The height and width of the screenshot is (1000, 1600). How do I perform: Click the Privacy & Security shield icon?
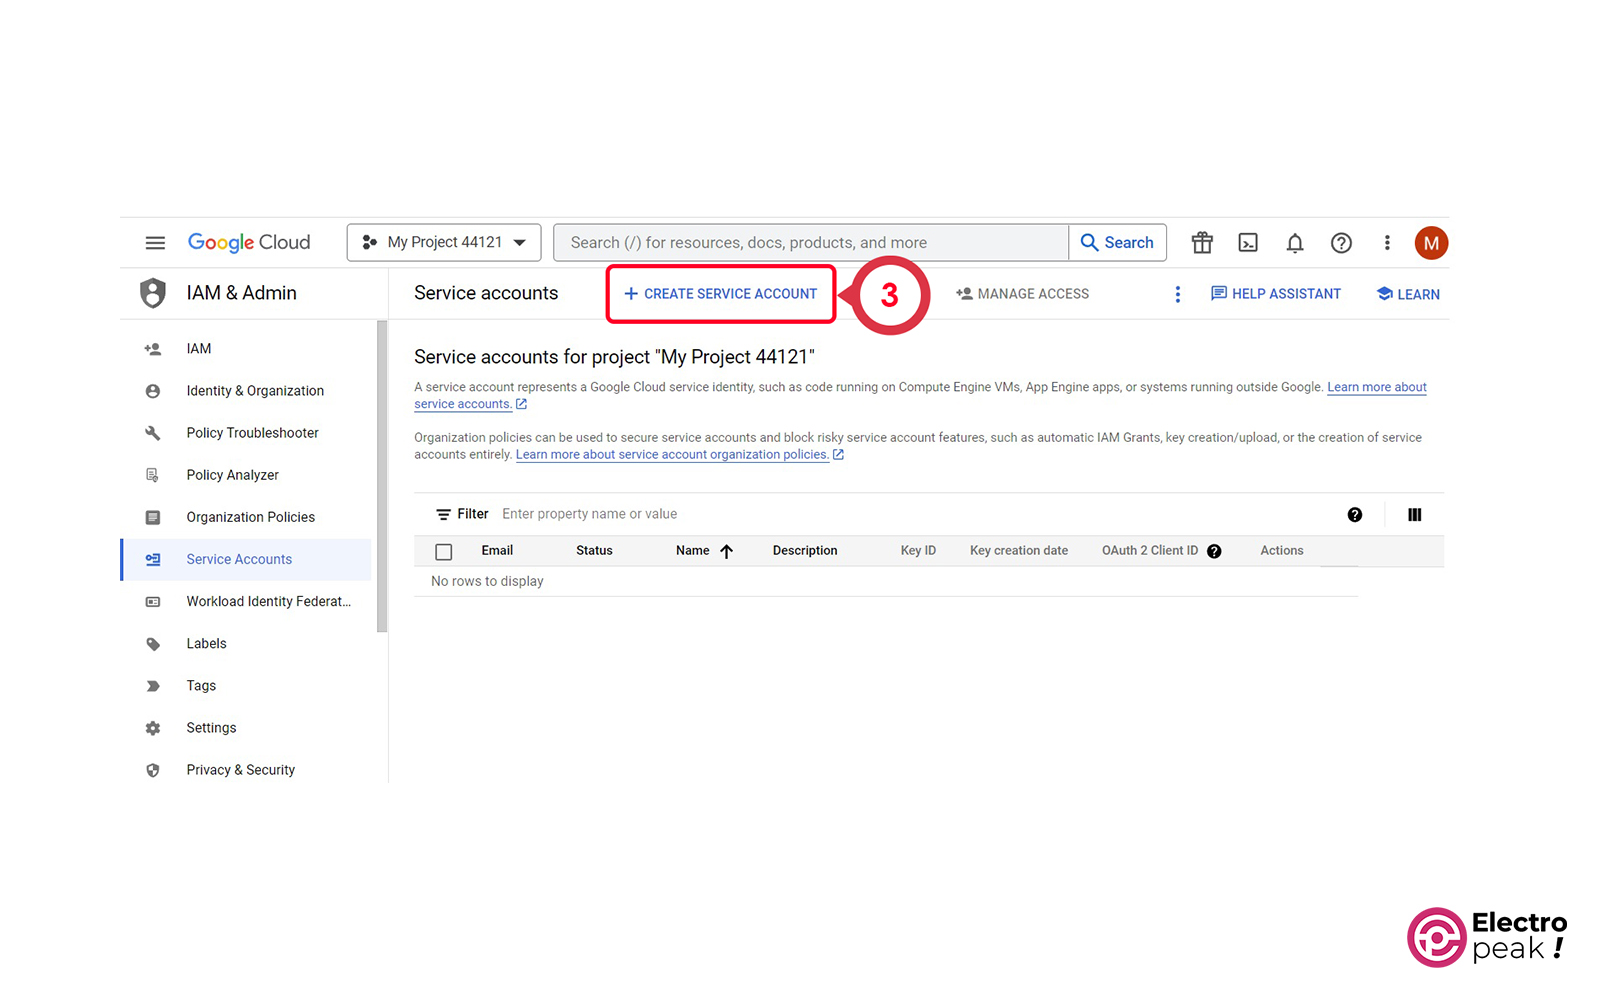point(153,770)
